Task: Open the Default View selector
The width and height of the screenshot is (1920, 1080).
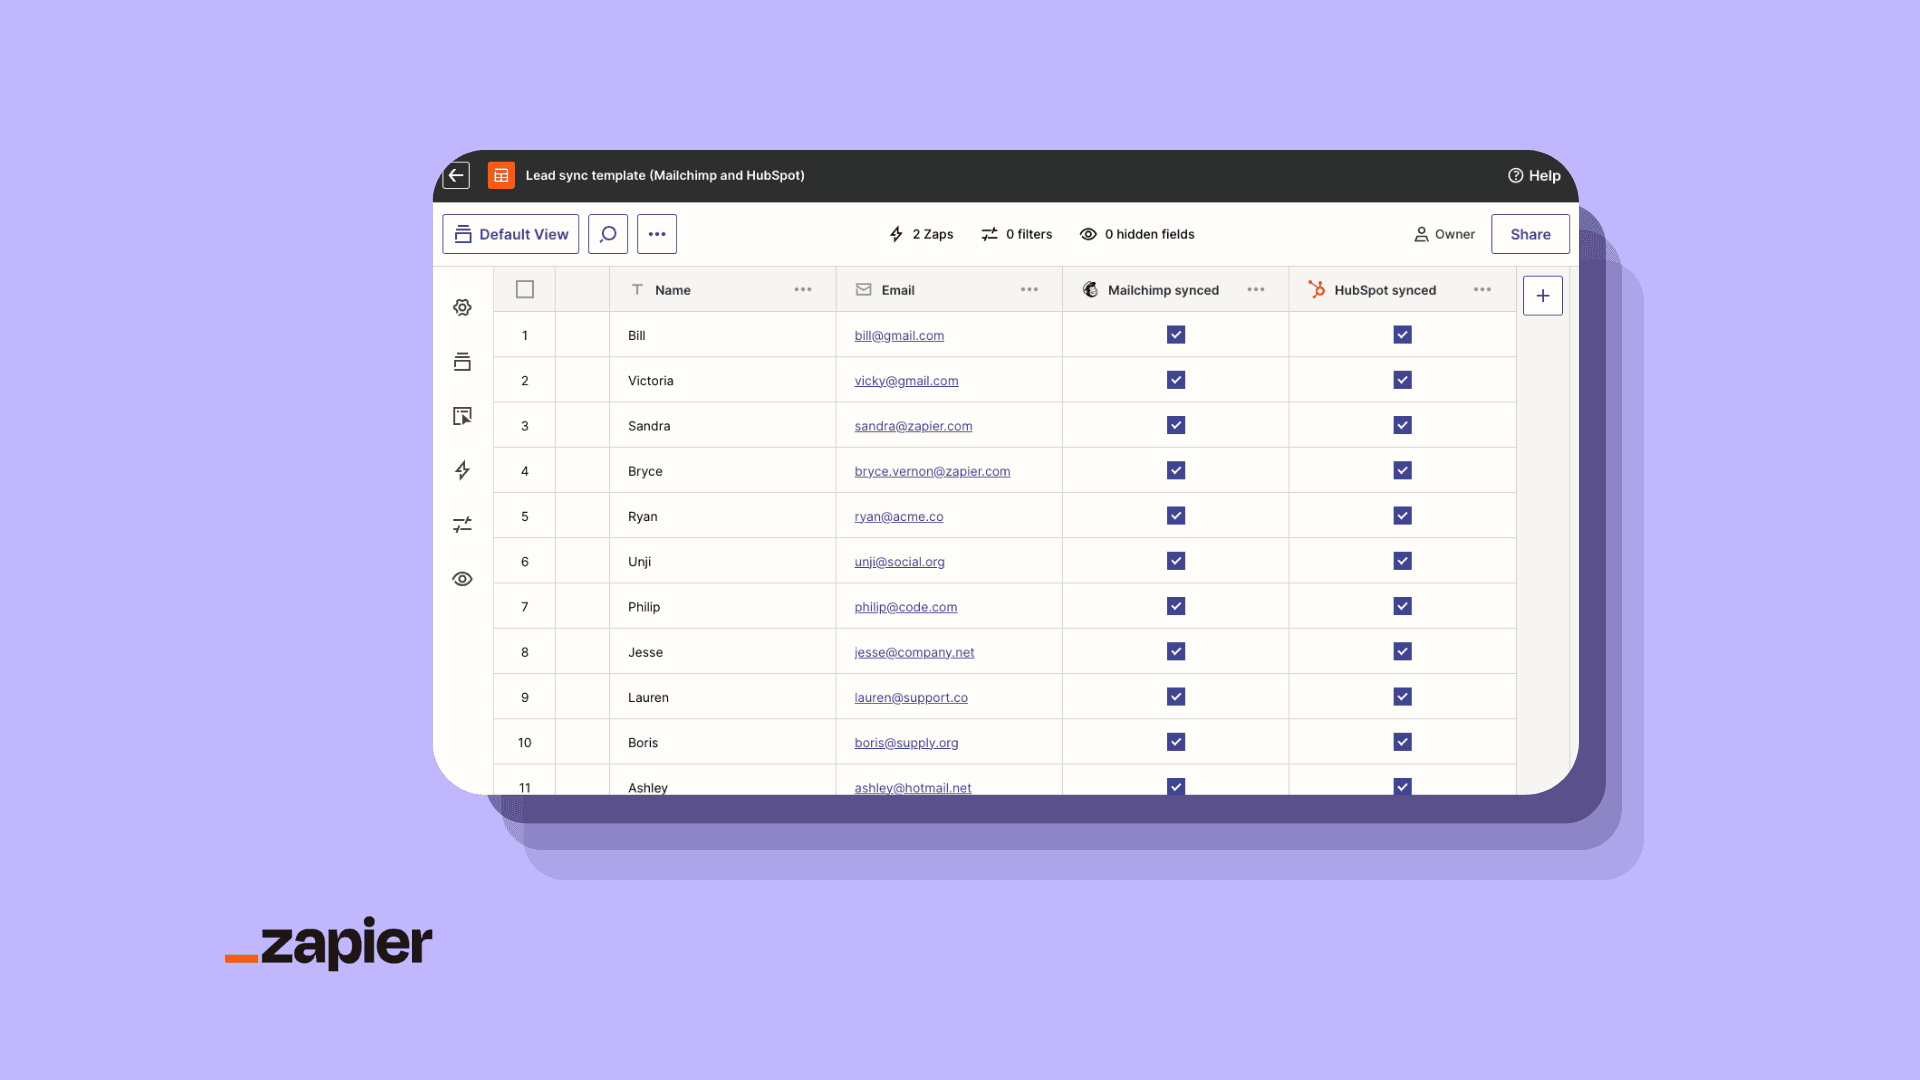Action: pos(511,234)
